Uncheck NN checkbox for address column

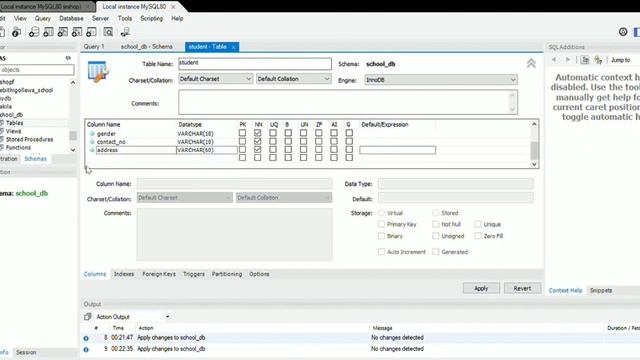(258, 149)
